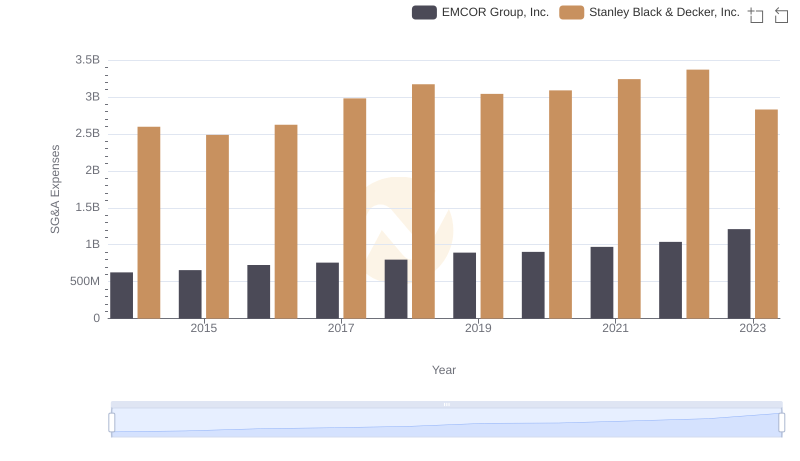Select the 2015 EMCOR bar
This screenshot has height=461, width=800.
tap(190, 294)
